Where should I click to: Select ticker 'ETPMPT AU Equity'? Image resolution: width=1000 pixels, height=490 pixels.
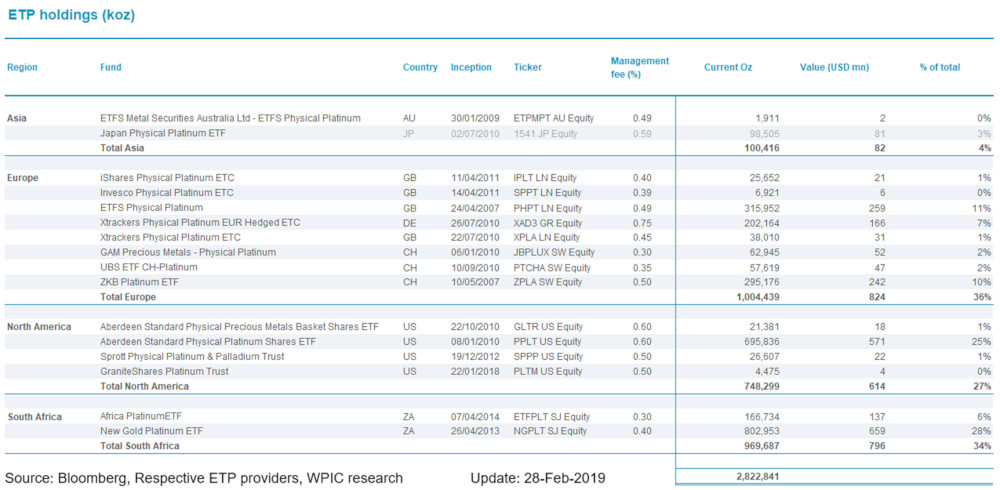[x=554, y=118]
